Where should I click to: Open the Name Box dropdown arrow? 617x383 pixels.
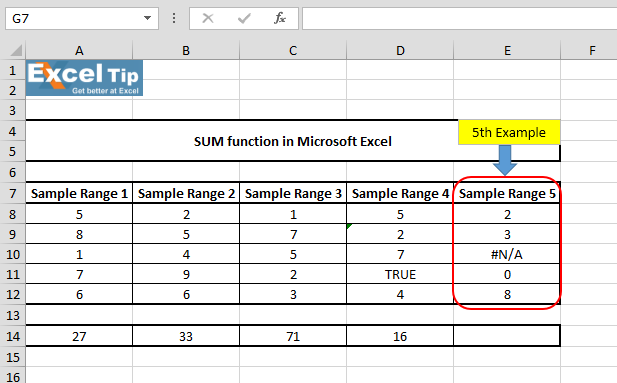click(x=147, y=18)
